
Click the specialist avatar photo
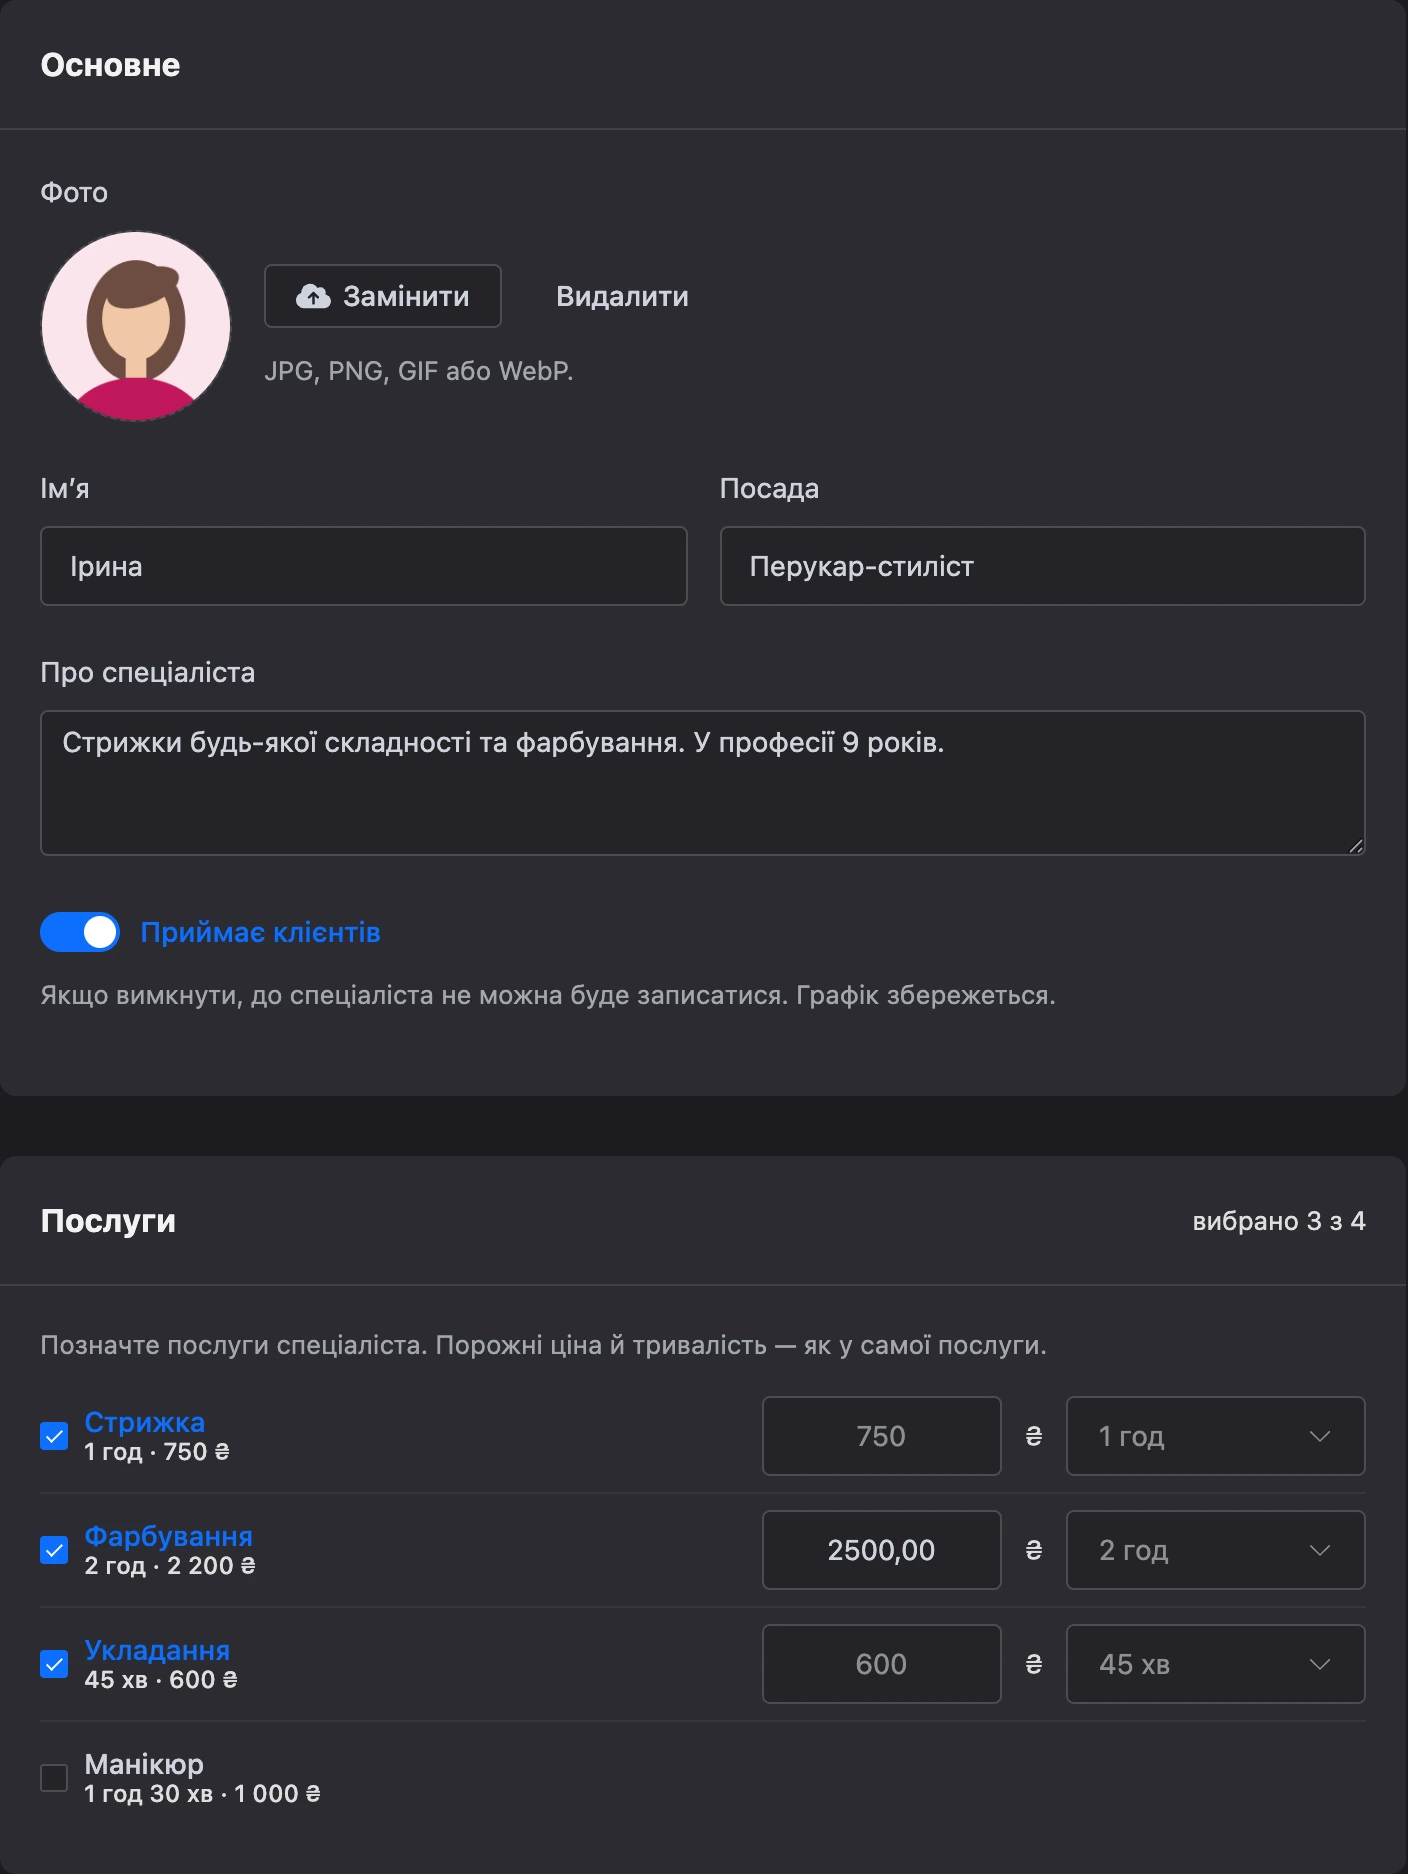click(136, 326)
